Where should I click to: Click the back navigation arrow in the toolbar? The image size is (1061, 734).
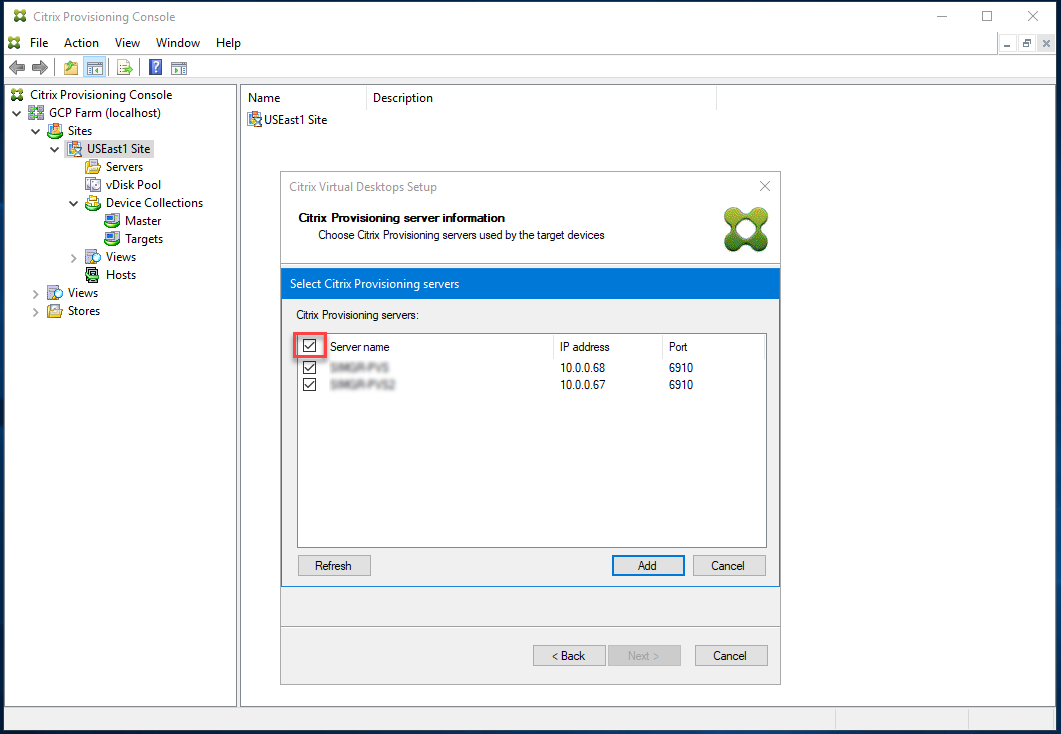coord(17,67)
